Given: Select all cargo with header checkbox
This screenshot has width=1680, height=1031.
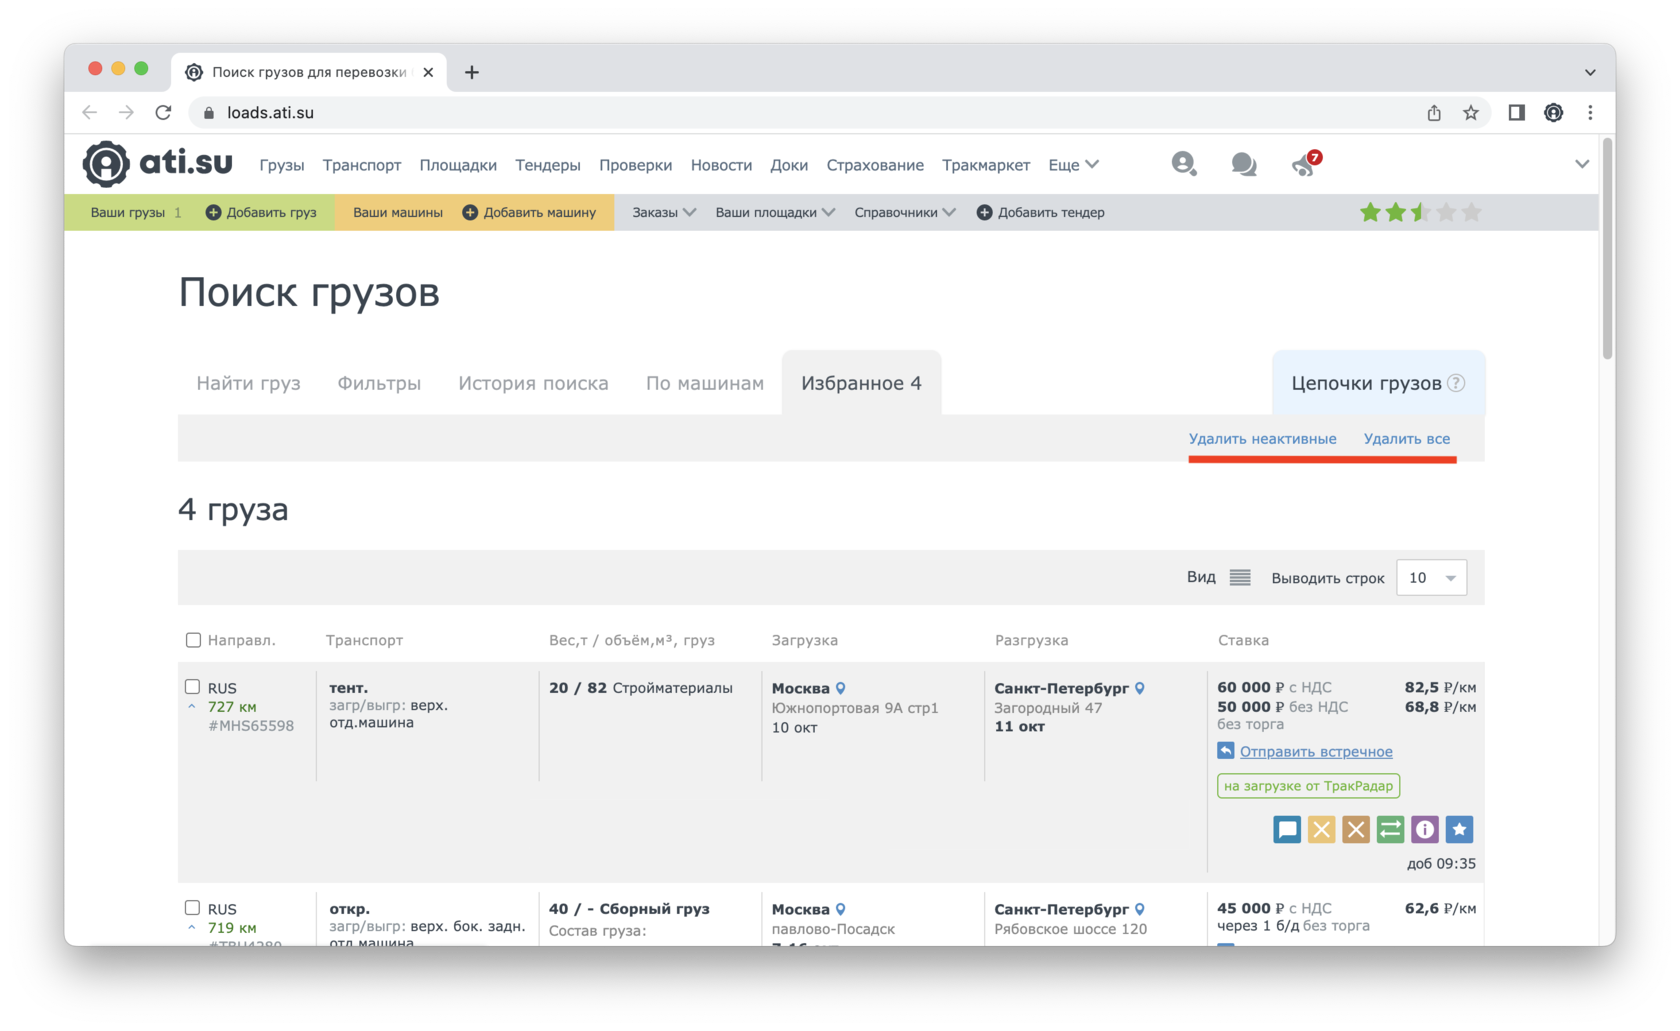Looking at the screenshot, I should [193, 640].
